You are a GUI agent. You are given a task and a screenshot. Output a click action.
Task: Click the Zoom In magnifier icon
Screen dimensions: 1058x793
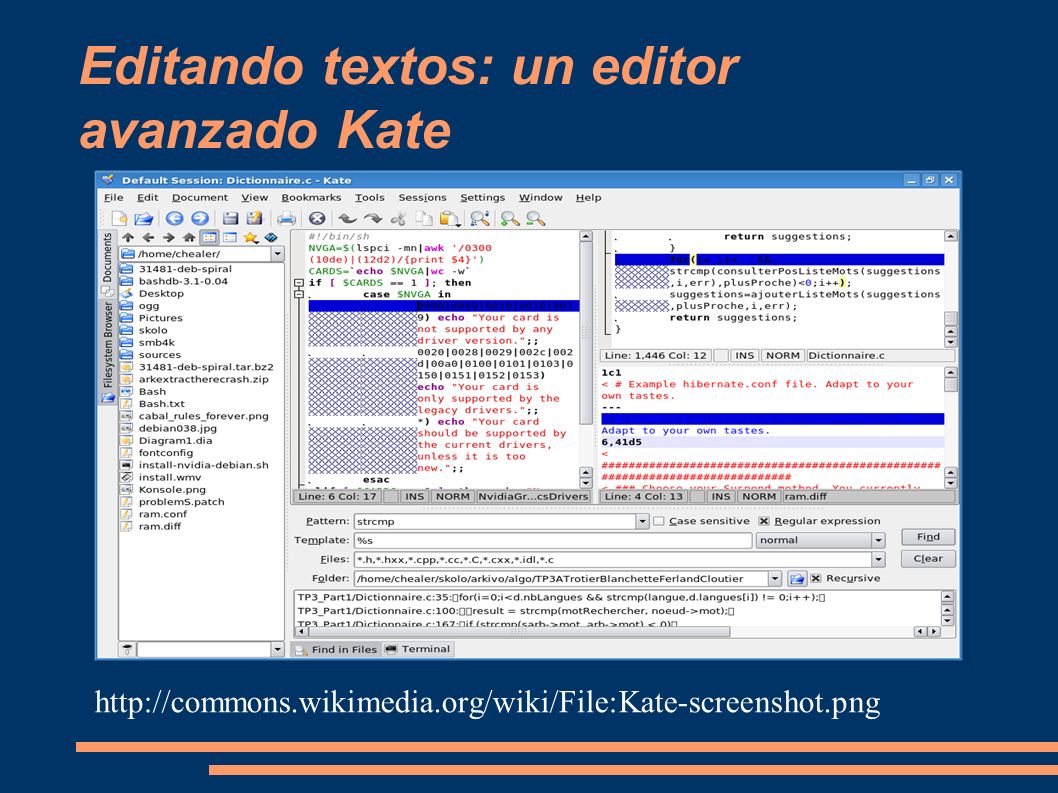coord(510,219)
